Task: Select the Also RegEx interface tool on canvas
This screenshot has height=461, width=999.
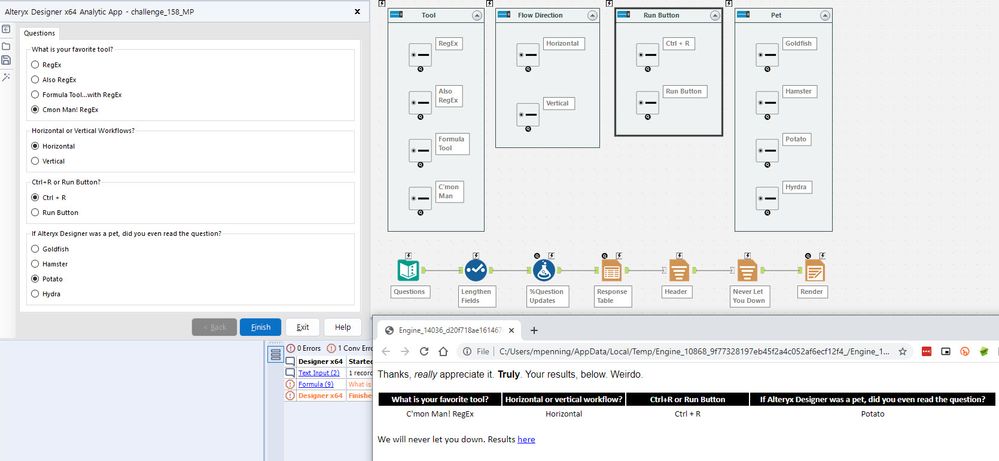Action: tap(420, 103)
